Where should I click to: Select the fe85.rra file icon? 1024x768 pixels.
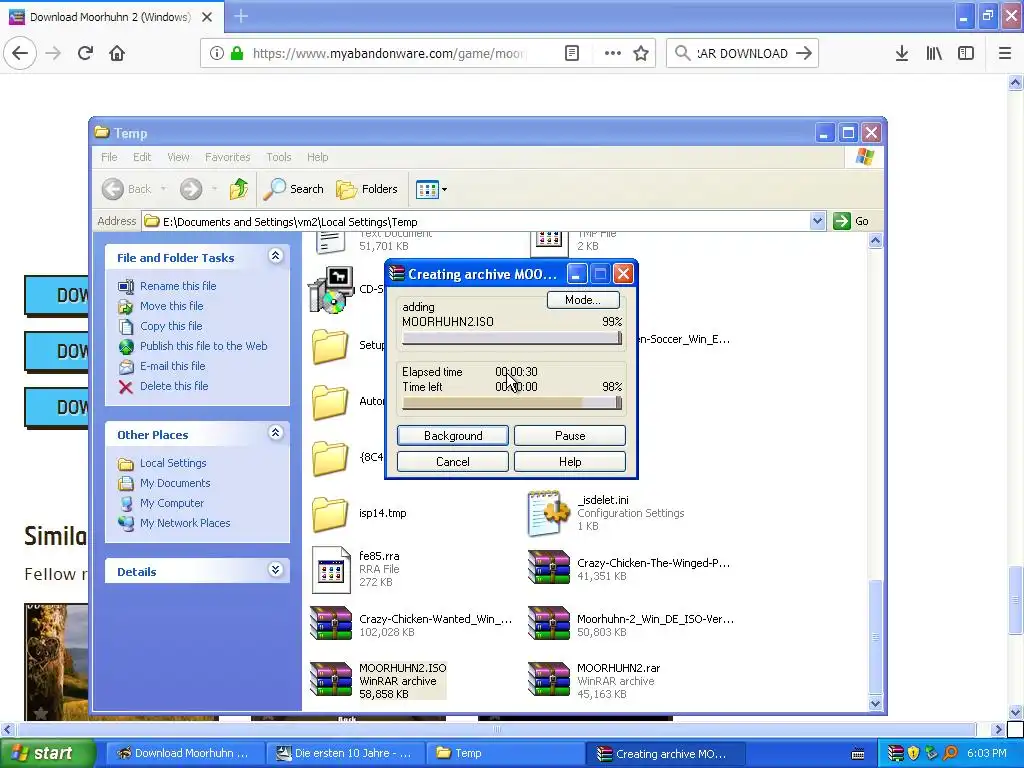pos(330,569)
